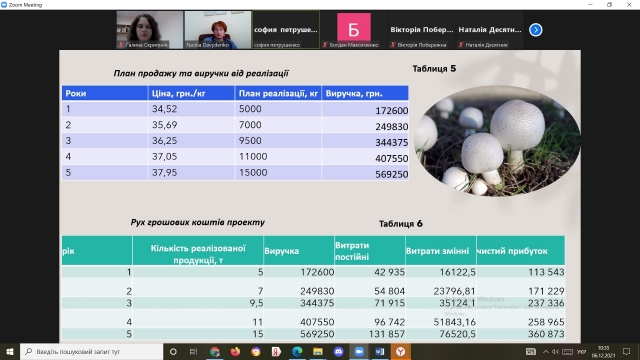The image size is (640, 360).
Task: Click the taskbar search input field
Action: coord(91,351)
